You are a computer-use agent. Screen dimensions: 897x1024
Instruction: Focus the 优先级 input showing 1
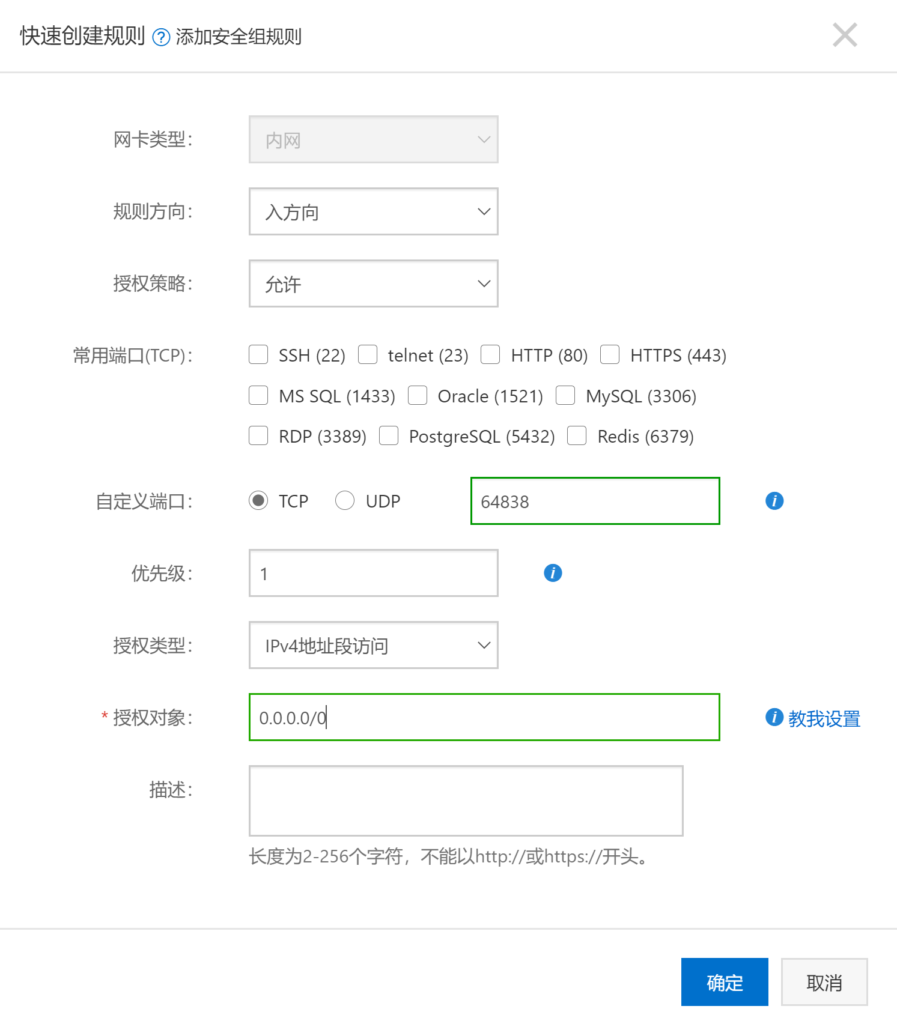373,573
